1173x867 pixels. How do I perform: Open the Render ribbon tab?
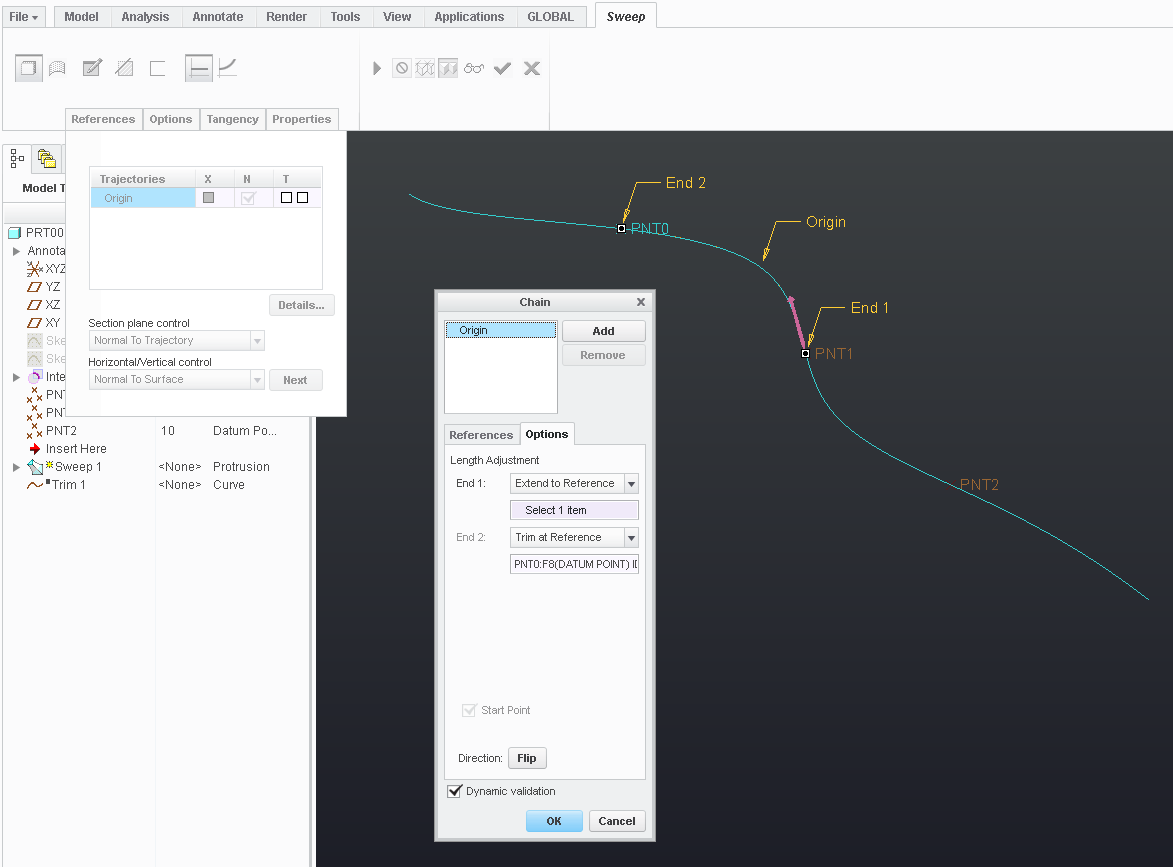click(287, 16)
